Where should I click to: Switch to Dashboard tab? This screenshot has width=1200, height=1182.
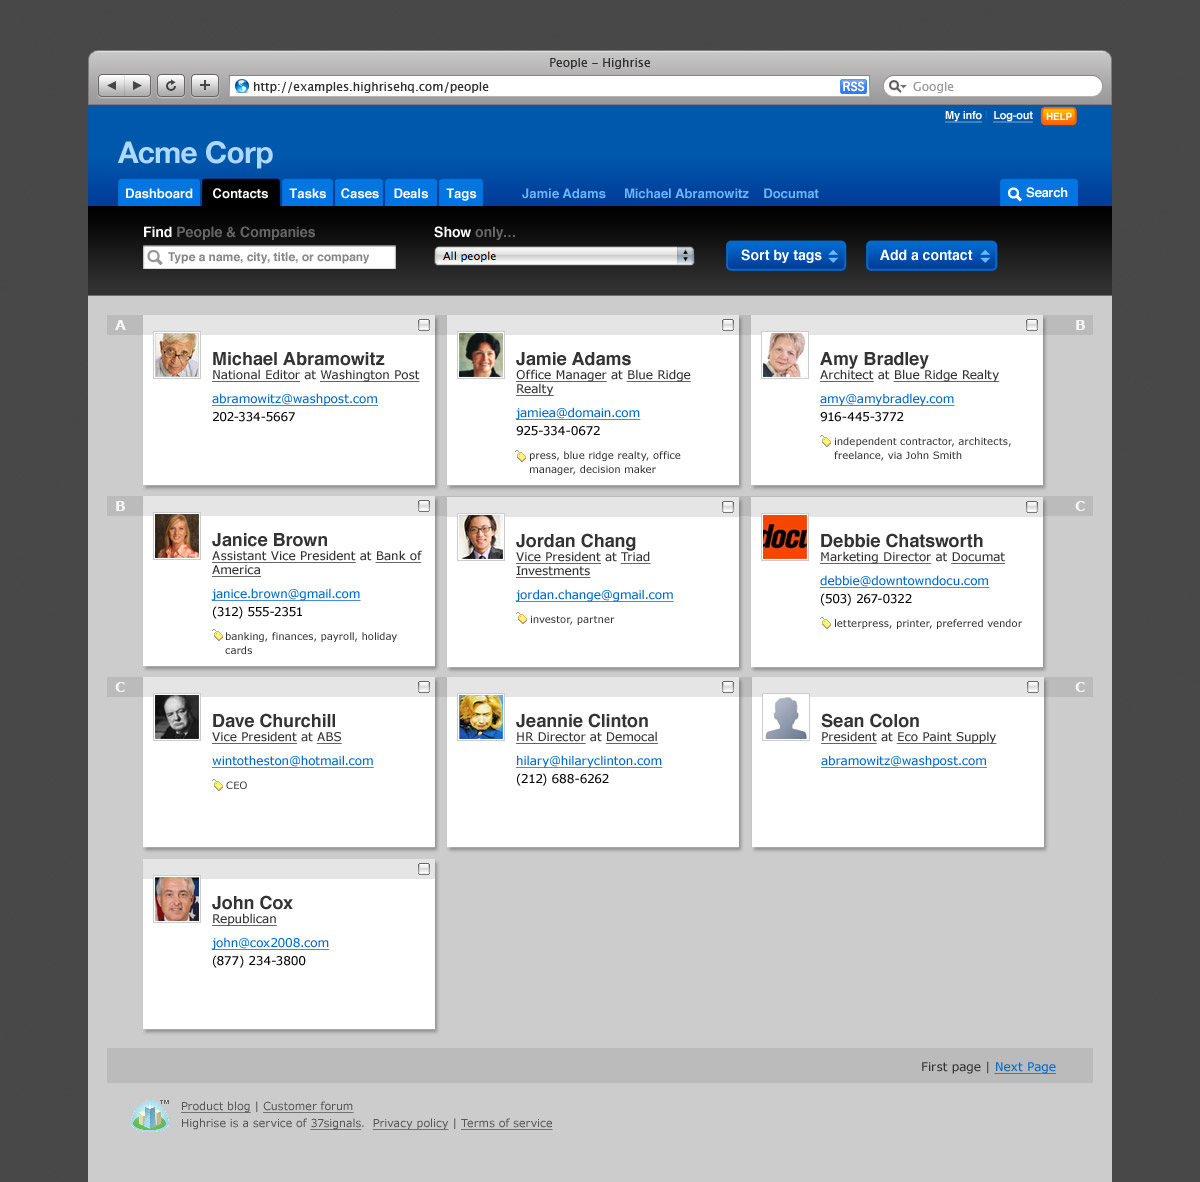tap(159, 193)
